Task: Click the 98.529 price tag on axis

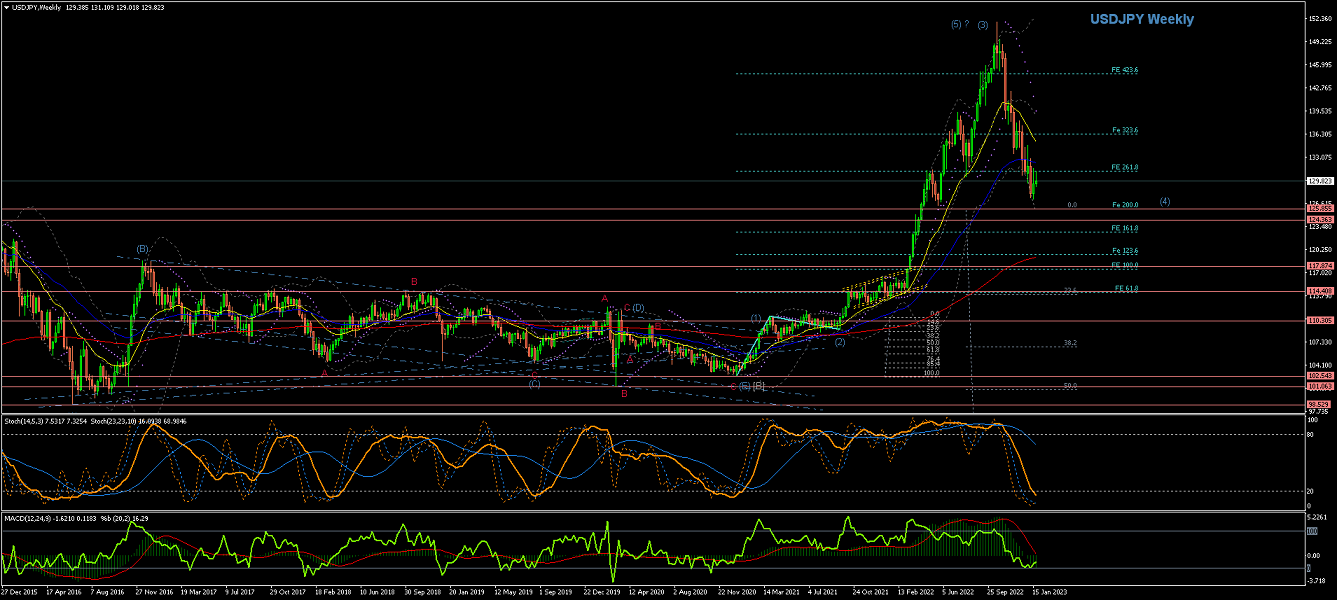Action: 1320,404
